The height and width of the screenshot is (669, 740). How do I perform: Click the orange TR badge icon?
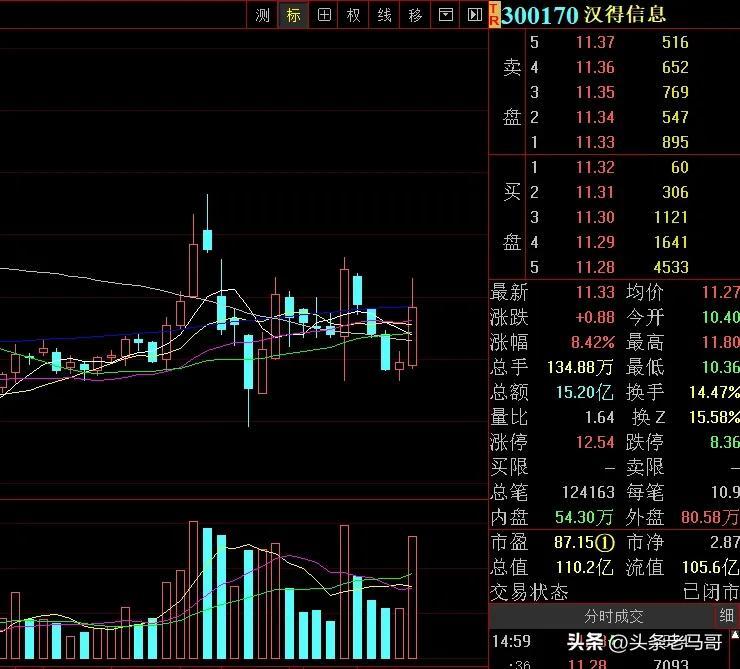494,15
